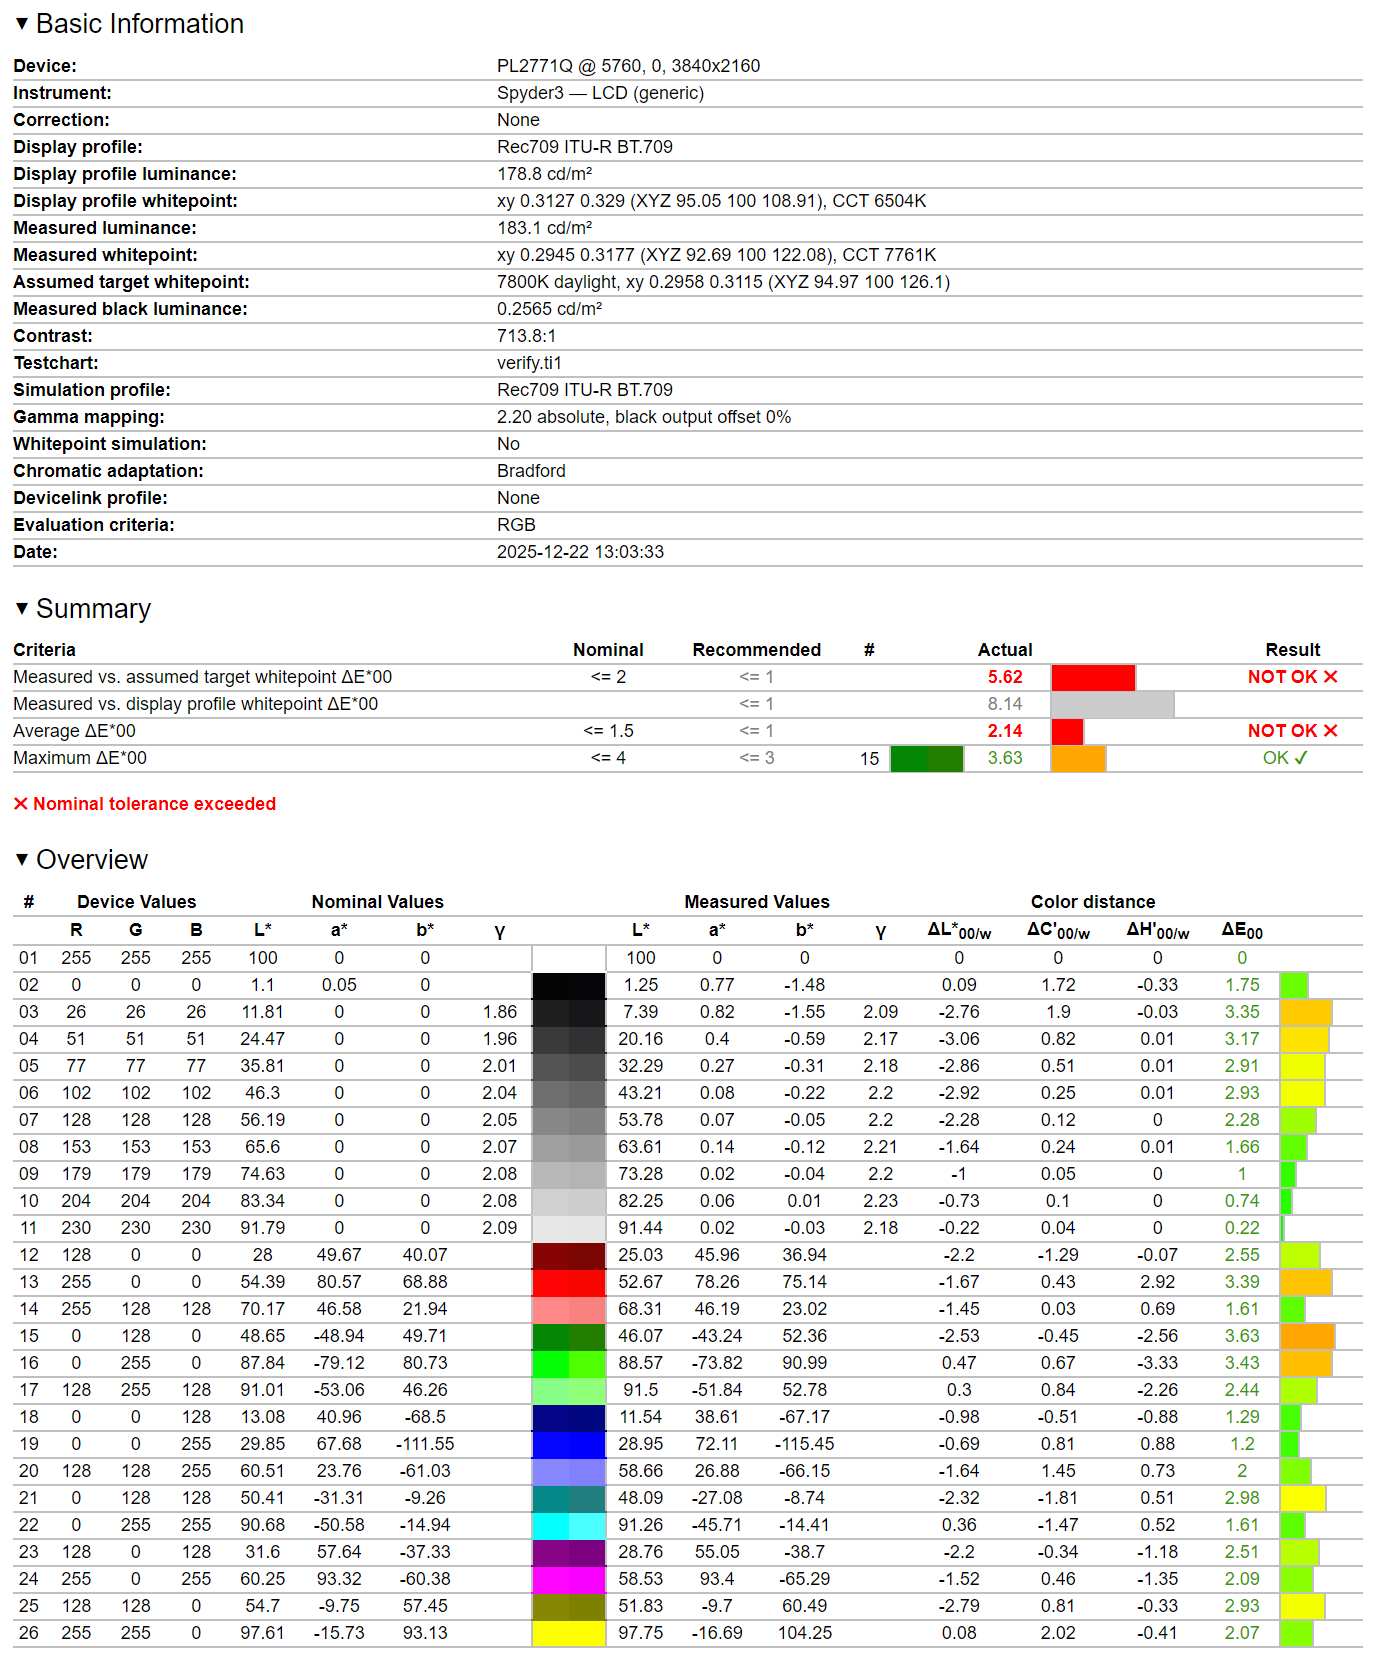This screenshot has width=1380, height=1665.
Task: Collapse the Basic Information section
Action: (22, 24)
